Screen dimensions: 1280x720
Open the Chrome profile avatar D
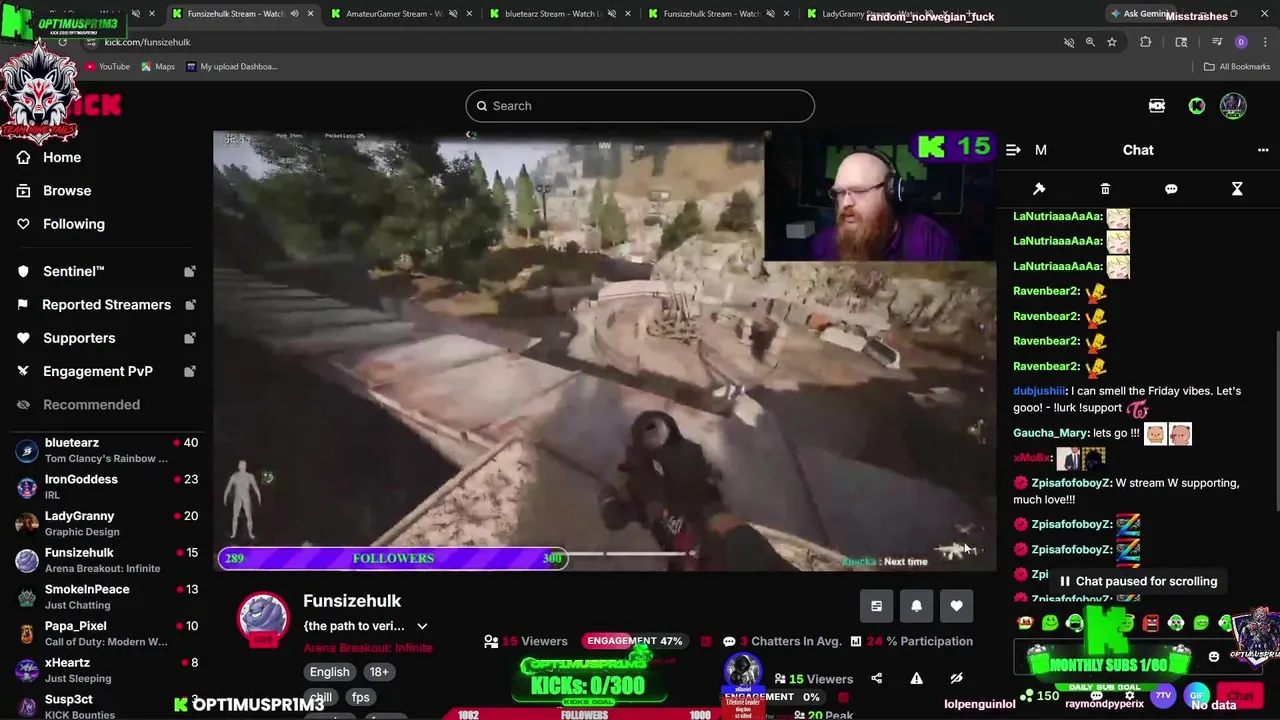point(1241,42)
